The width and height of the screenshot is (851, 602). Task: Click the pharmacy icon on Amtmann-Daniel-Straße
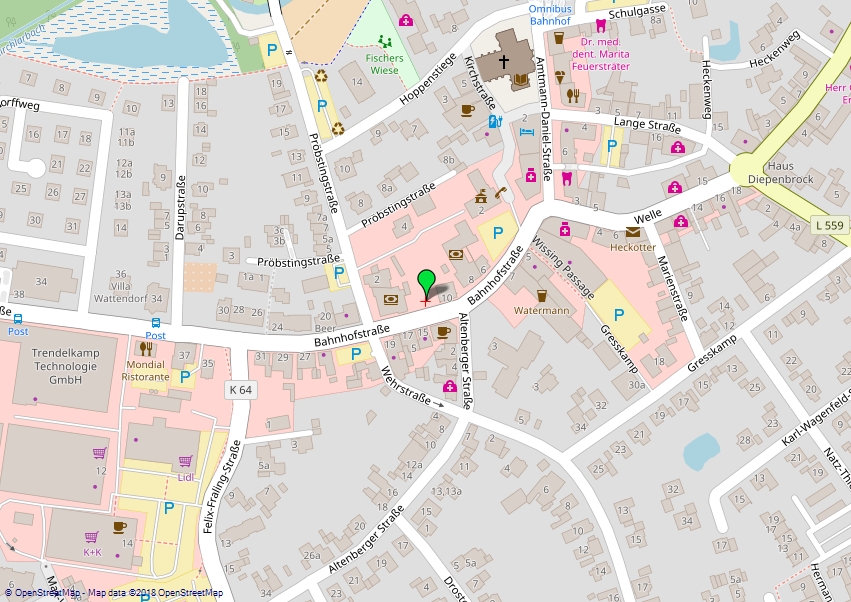coord(530,175)
